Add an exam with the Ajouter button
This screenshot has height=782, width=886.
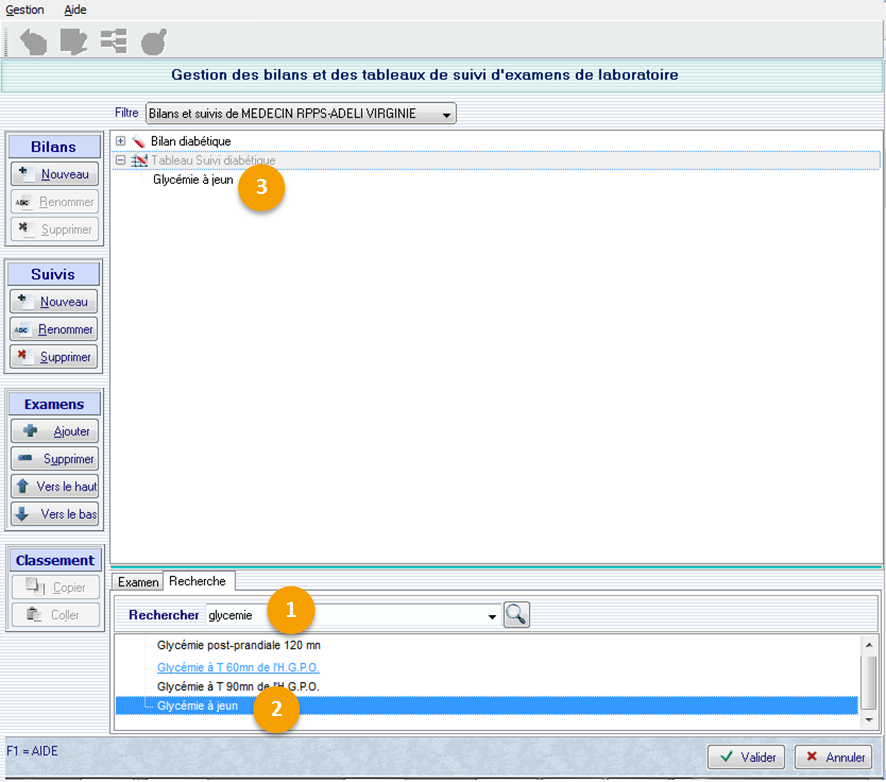(55, 432)
